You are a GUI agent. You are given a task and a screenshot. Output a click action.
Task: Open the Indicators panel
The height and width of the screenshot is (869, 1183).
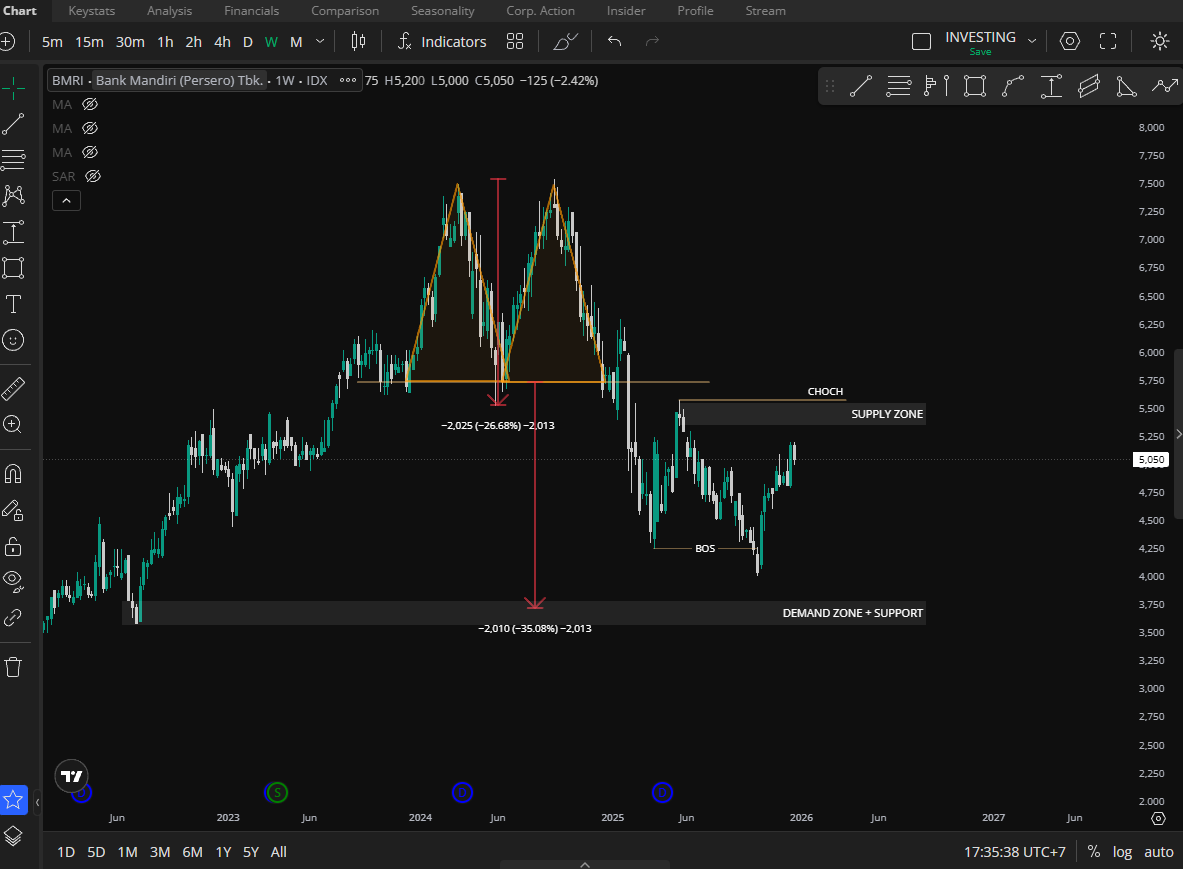pyautogui.click(x=442, y=42)
